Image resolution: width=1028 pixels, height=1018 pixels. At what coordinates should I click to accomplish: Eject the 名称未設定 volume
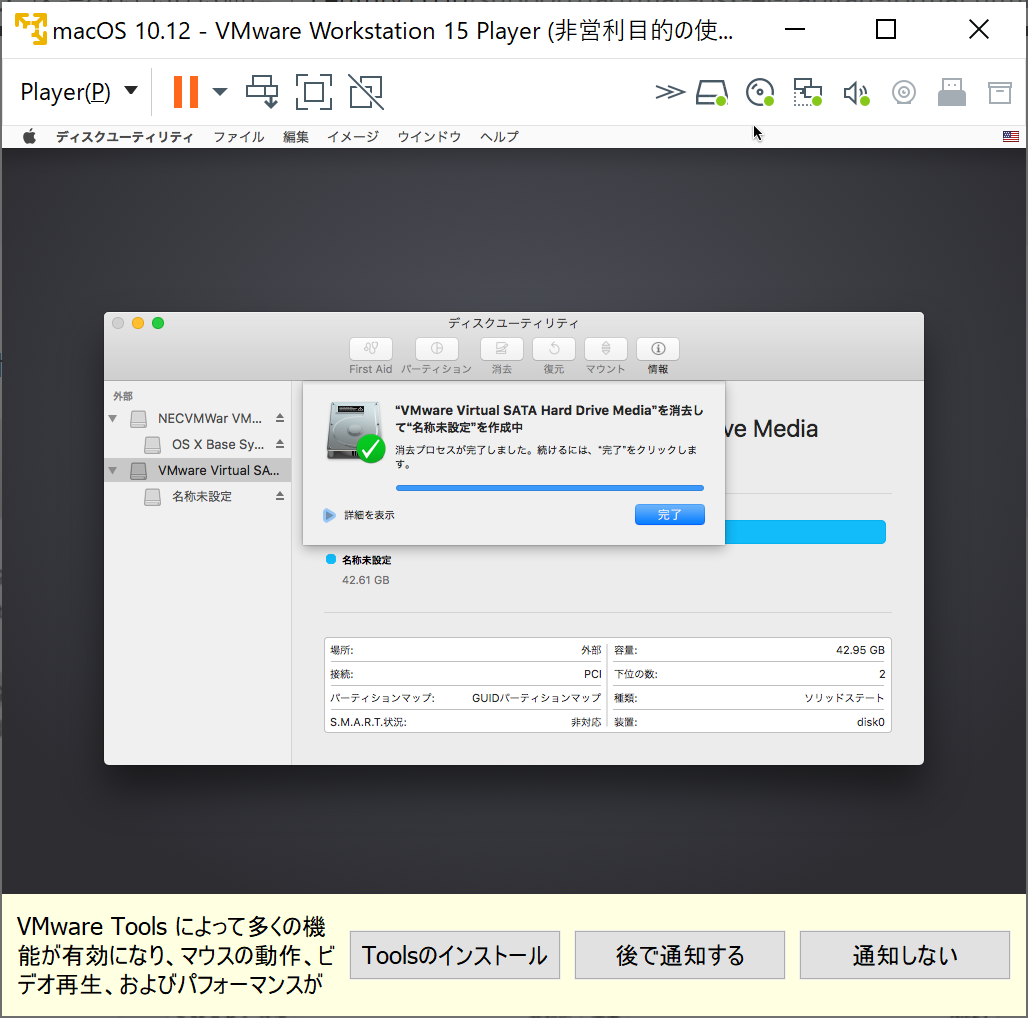pos(280,497)
